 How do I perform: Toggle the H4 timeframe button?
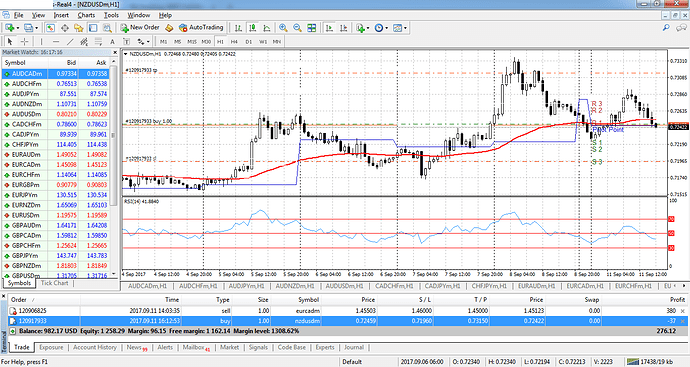pos(234,41)
